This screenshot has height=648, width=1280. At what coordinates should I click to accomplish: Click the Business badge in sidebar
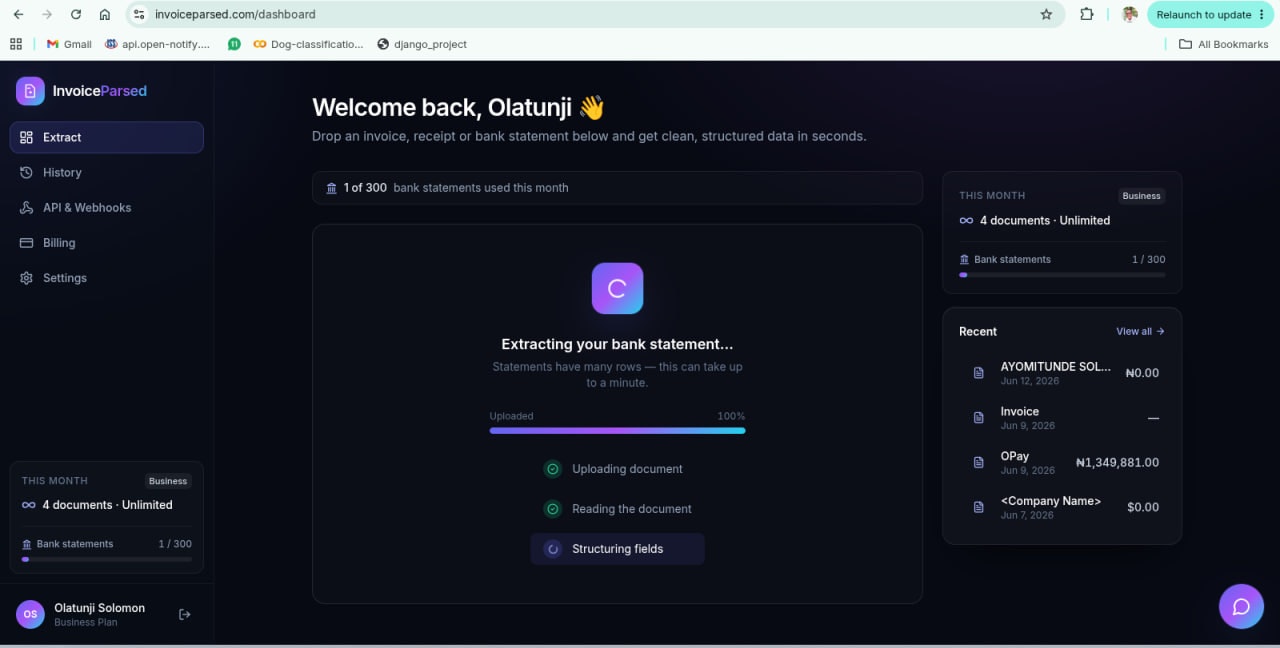point(168,481)
